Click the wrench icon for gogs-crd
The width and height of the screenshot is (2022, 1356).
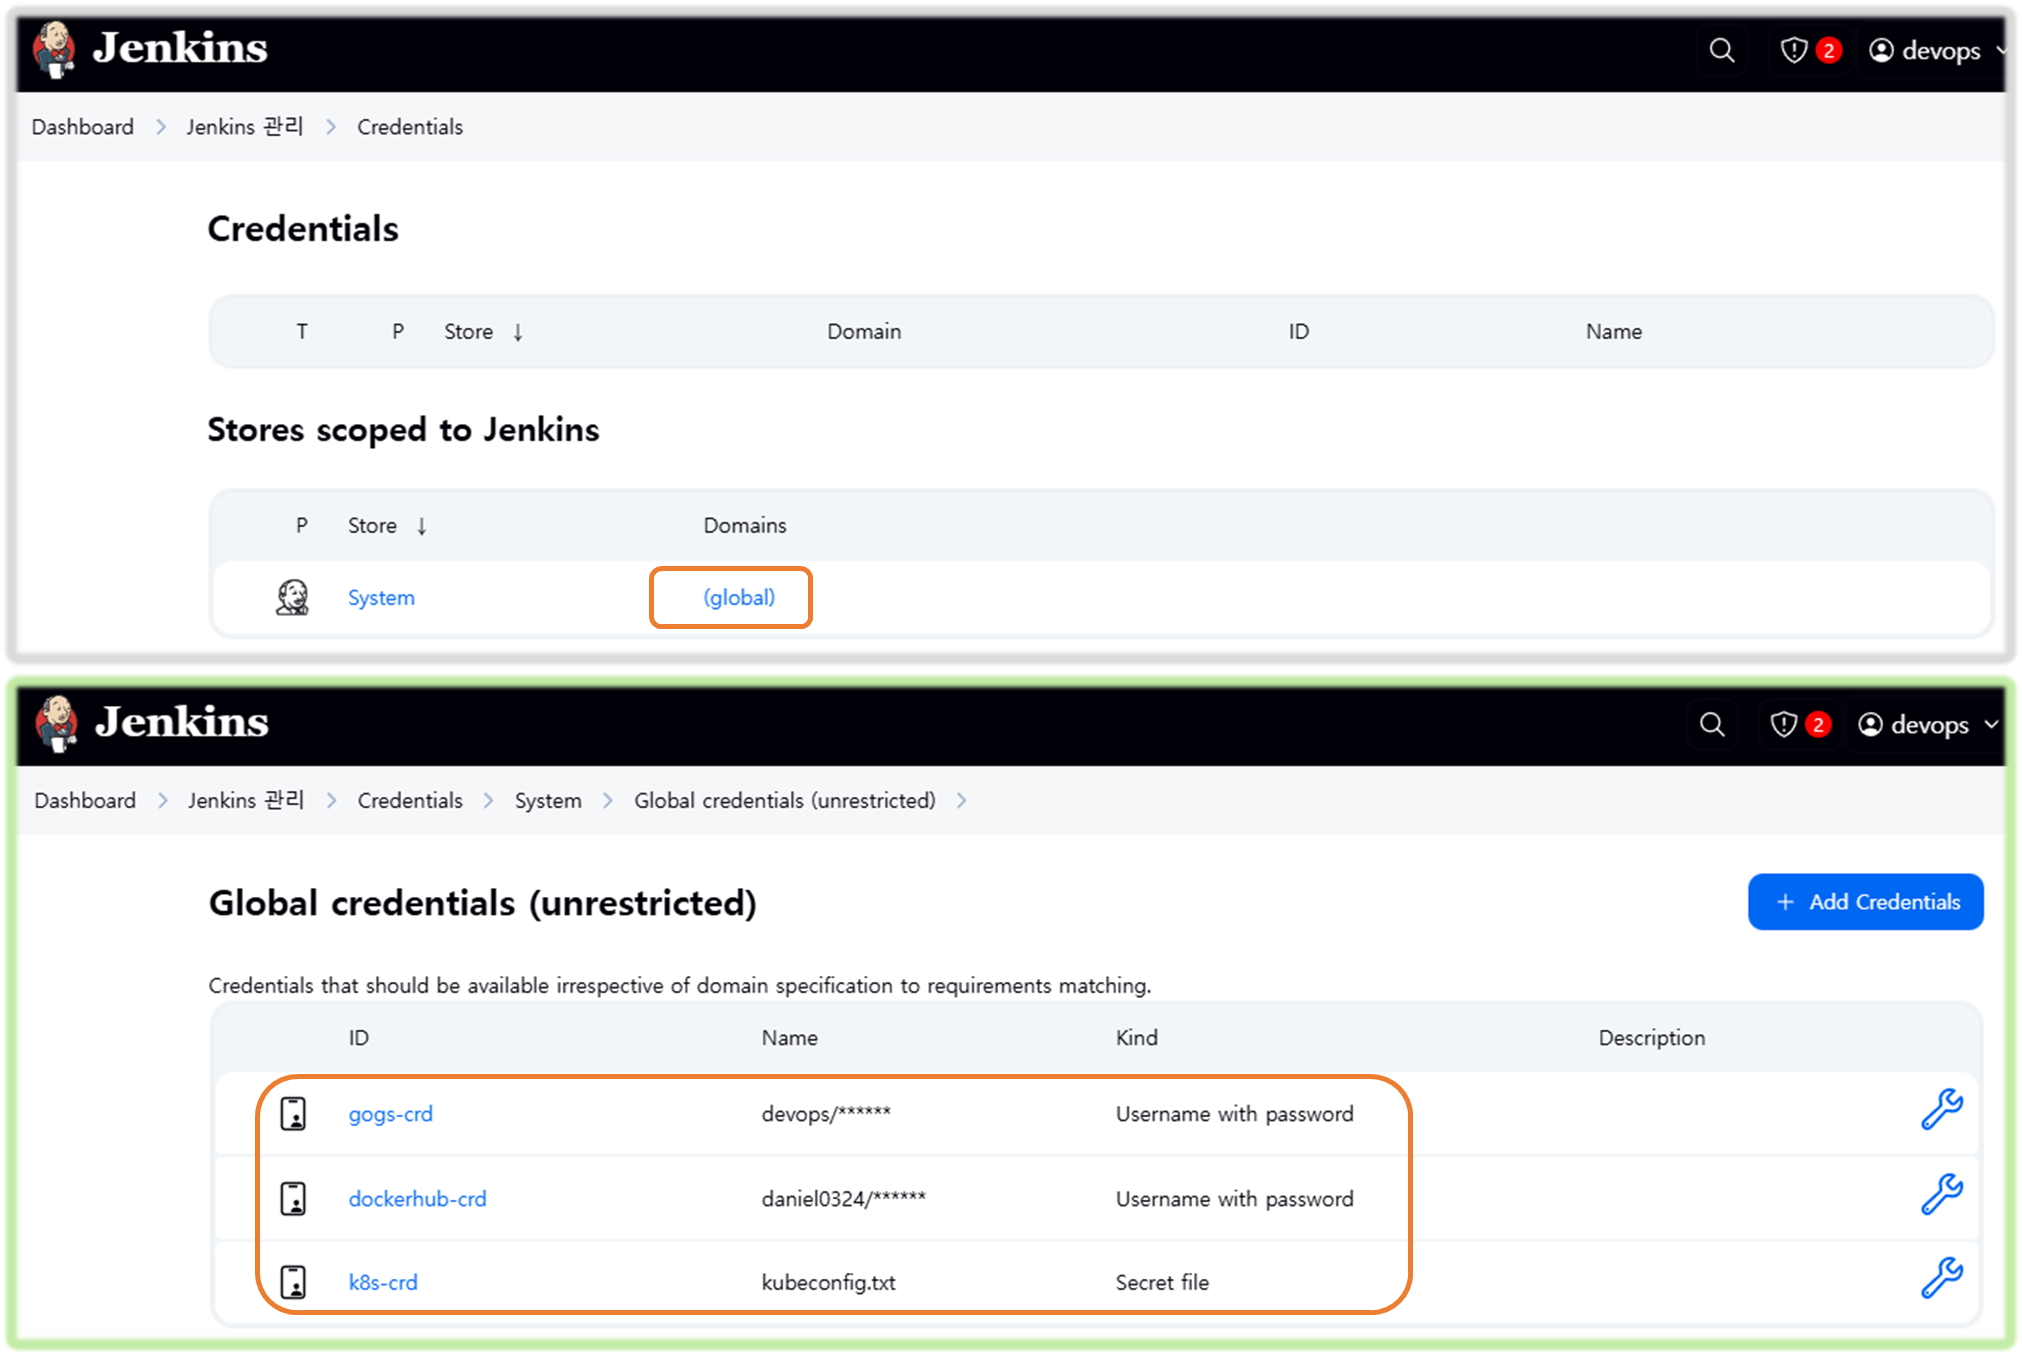coord(1941,1109)
